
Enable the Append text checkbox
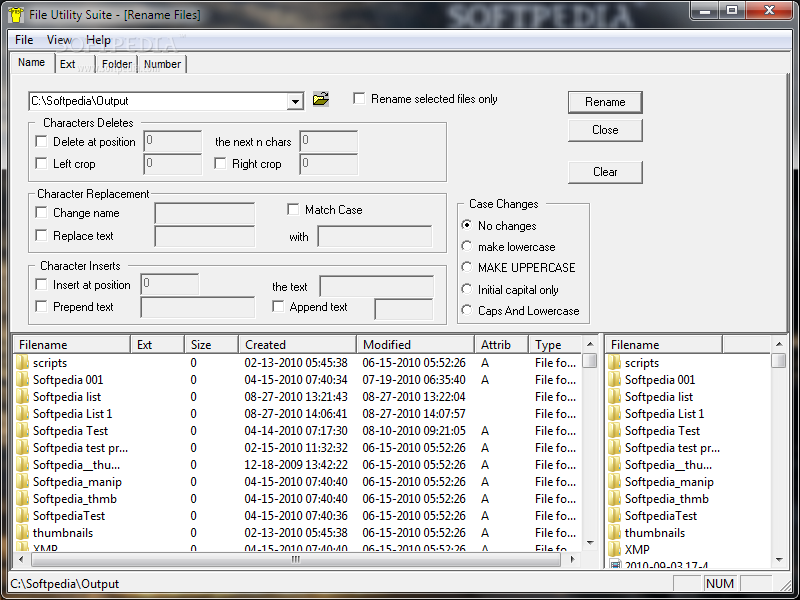pos(278,306)
